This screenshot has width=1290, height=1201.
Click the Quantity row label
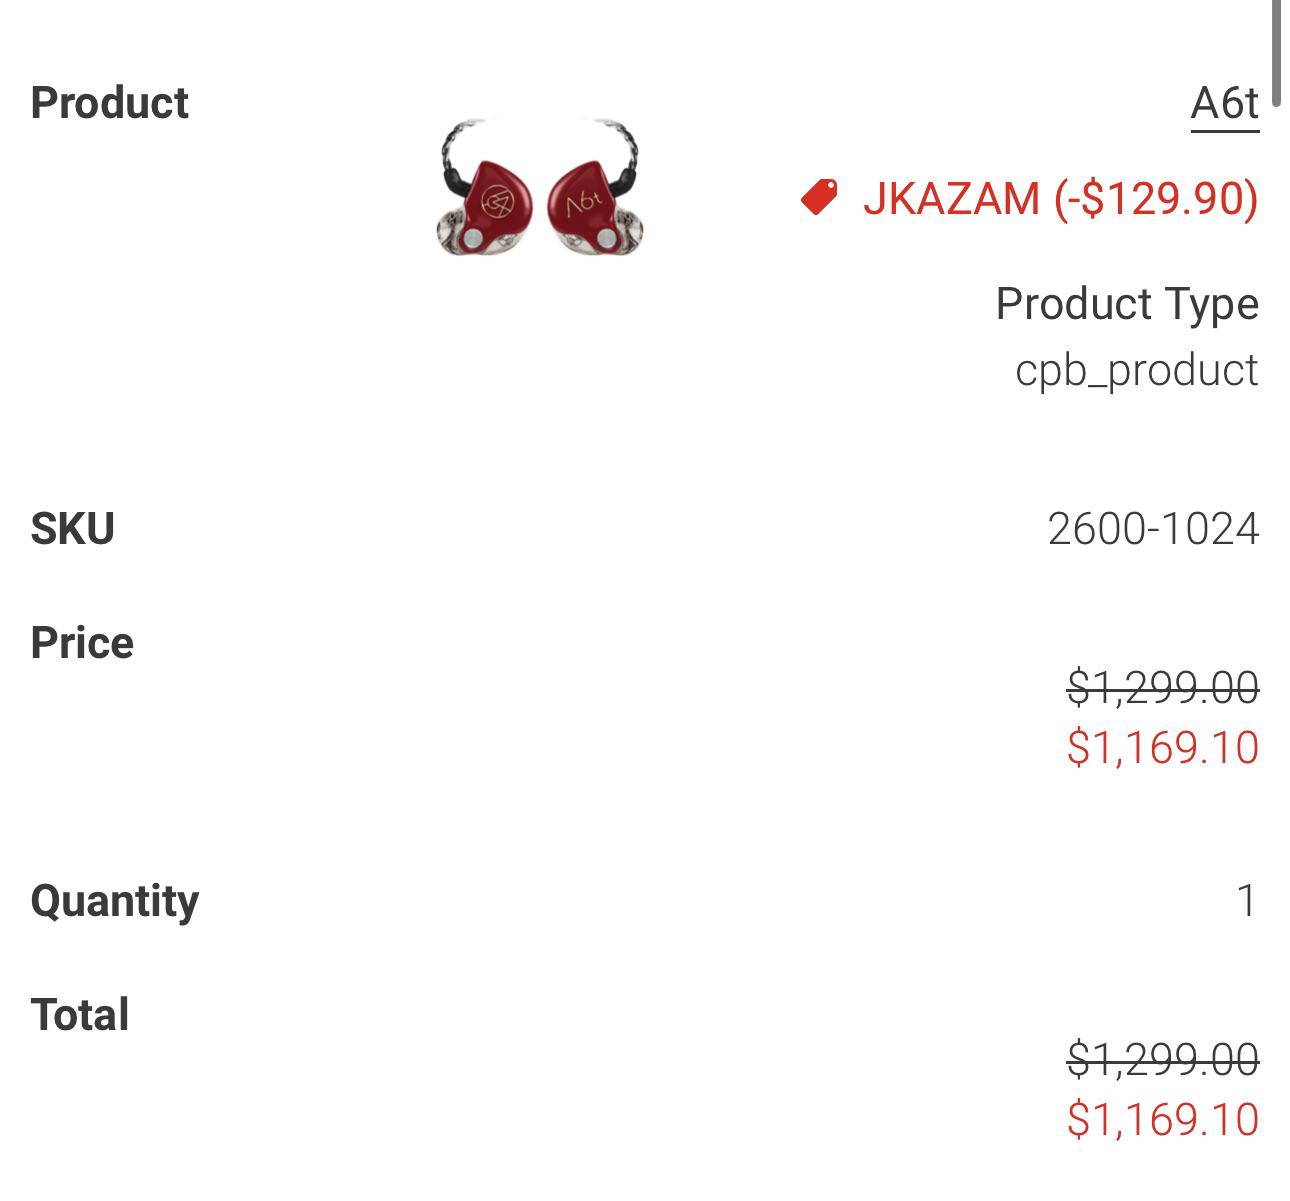(x=115, y=901)
